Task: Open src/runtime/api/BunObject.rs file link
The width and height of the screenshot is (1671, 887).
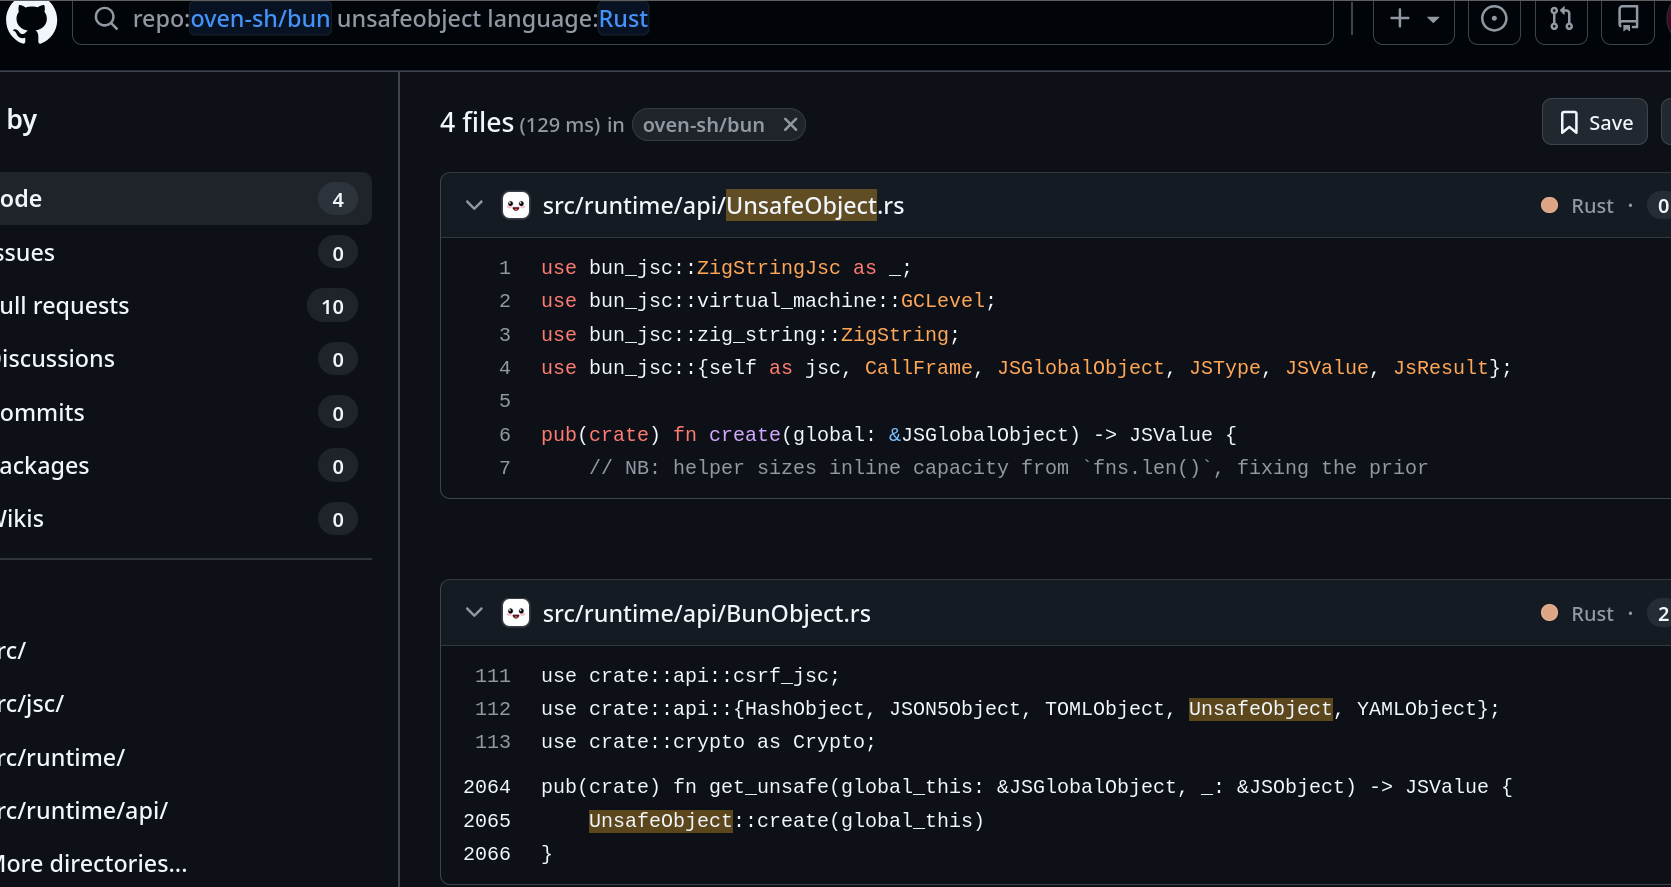Action: (706, 613)
